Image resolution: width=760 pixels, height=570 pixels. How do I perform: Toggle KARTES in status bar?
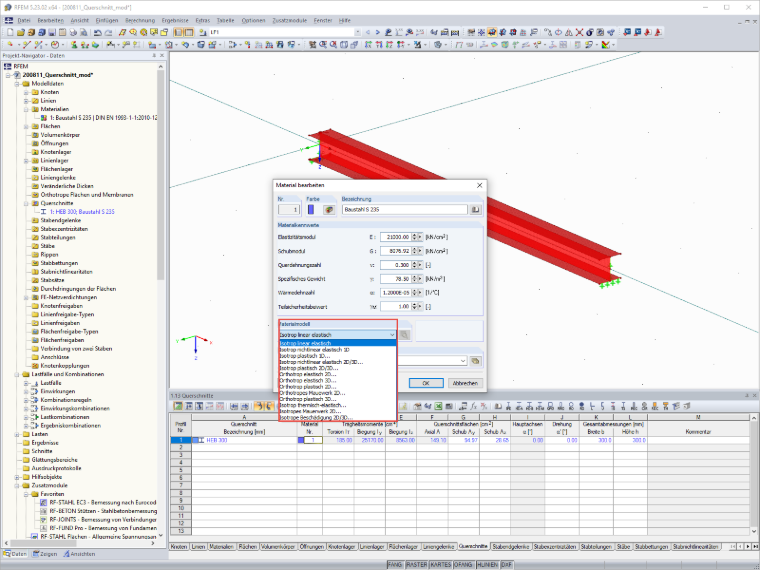(441, 565)
